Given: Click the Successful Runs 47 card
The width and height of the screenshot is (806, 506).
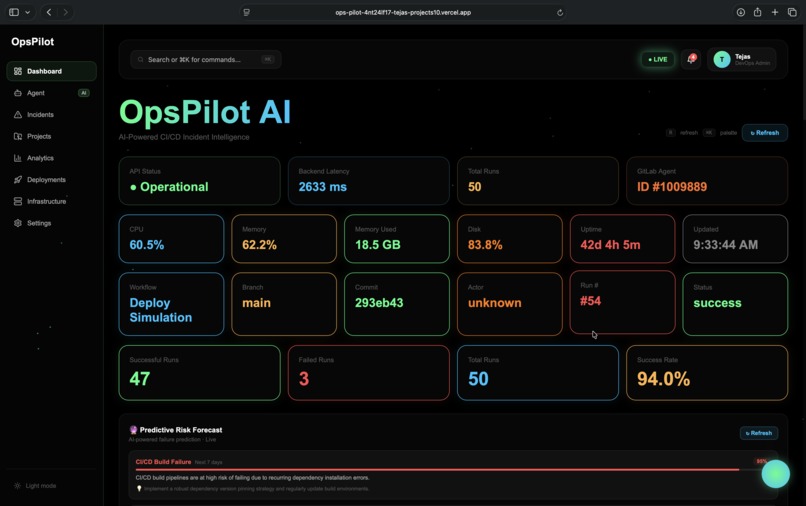Looking at the screenshot, I should click(199, 373).
